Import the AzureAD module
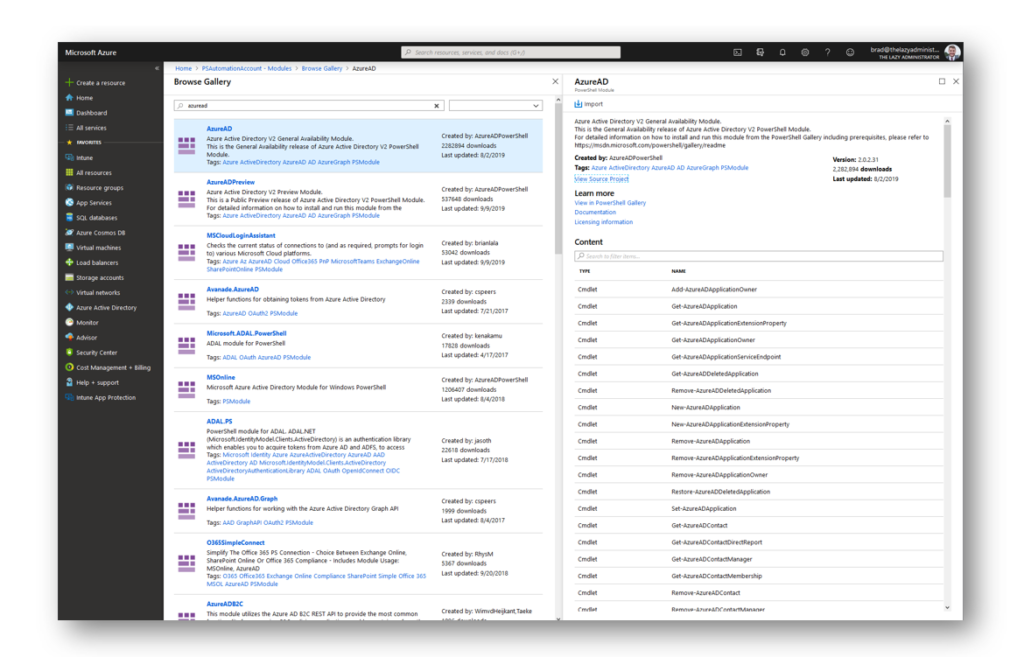This screenshot has width=1024, height=657. coord(588,104)
